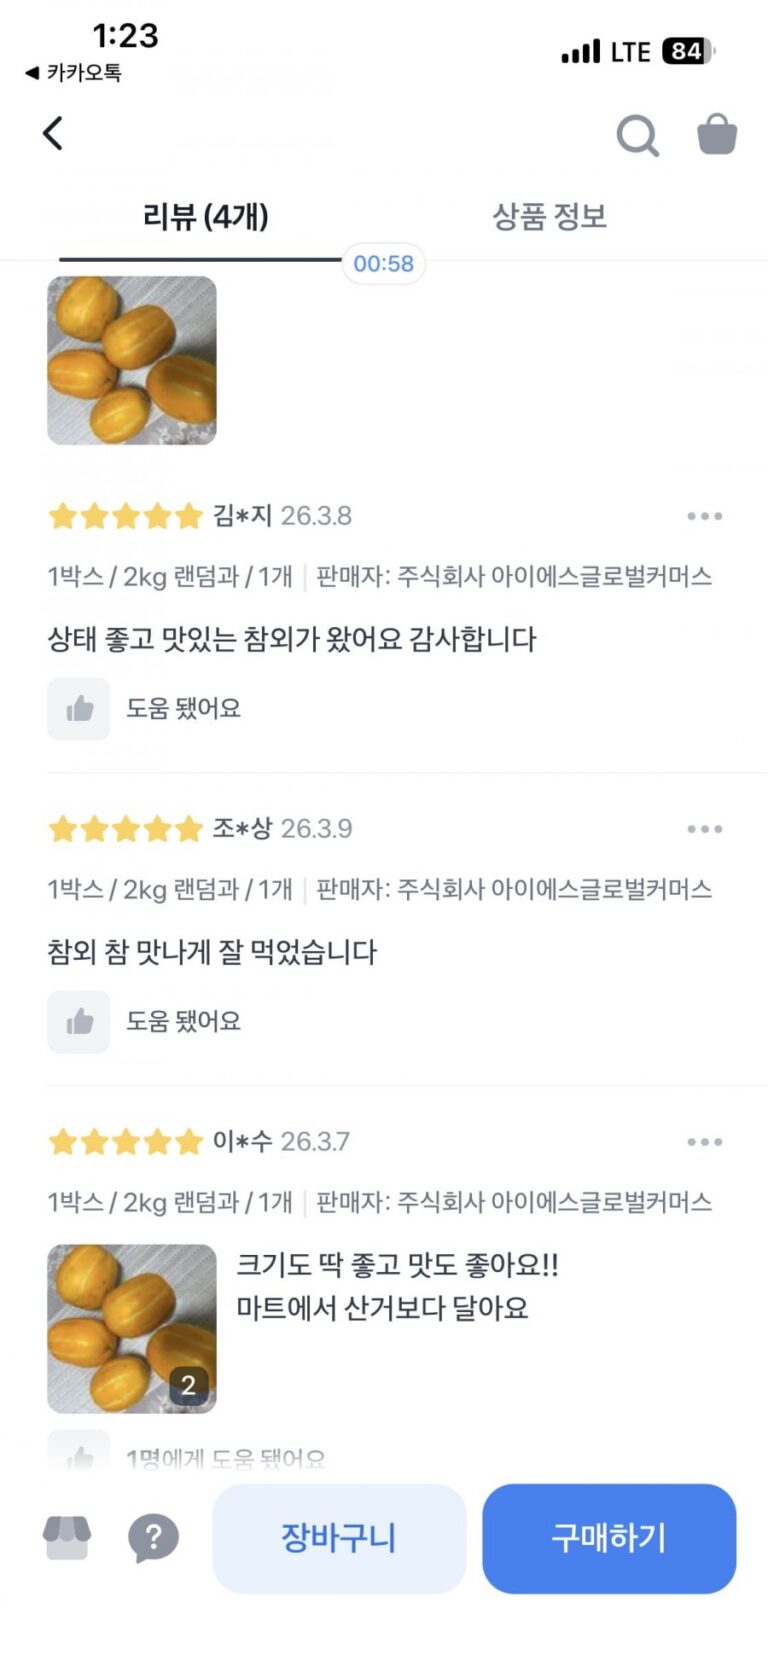Tap the 장바구니 button
Viewport: 768px width, 1661px height.
339,1538
